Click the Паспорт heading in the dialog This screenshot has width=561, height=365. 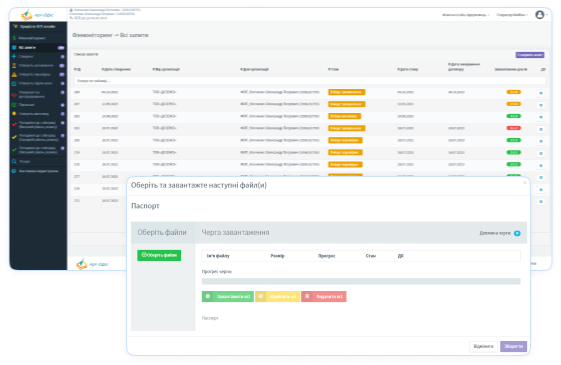145,206
